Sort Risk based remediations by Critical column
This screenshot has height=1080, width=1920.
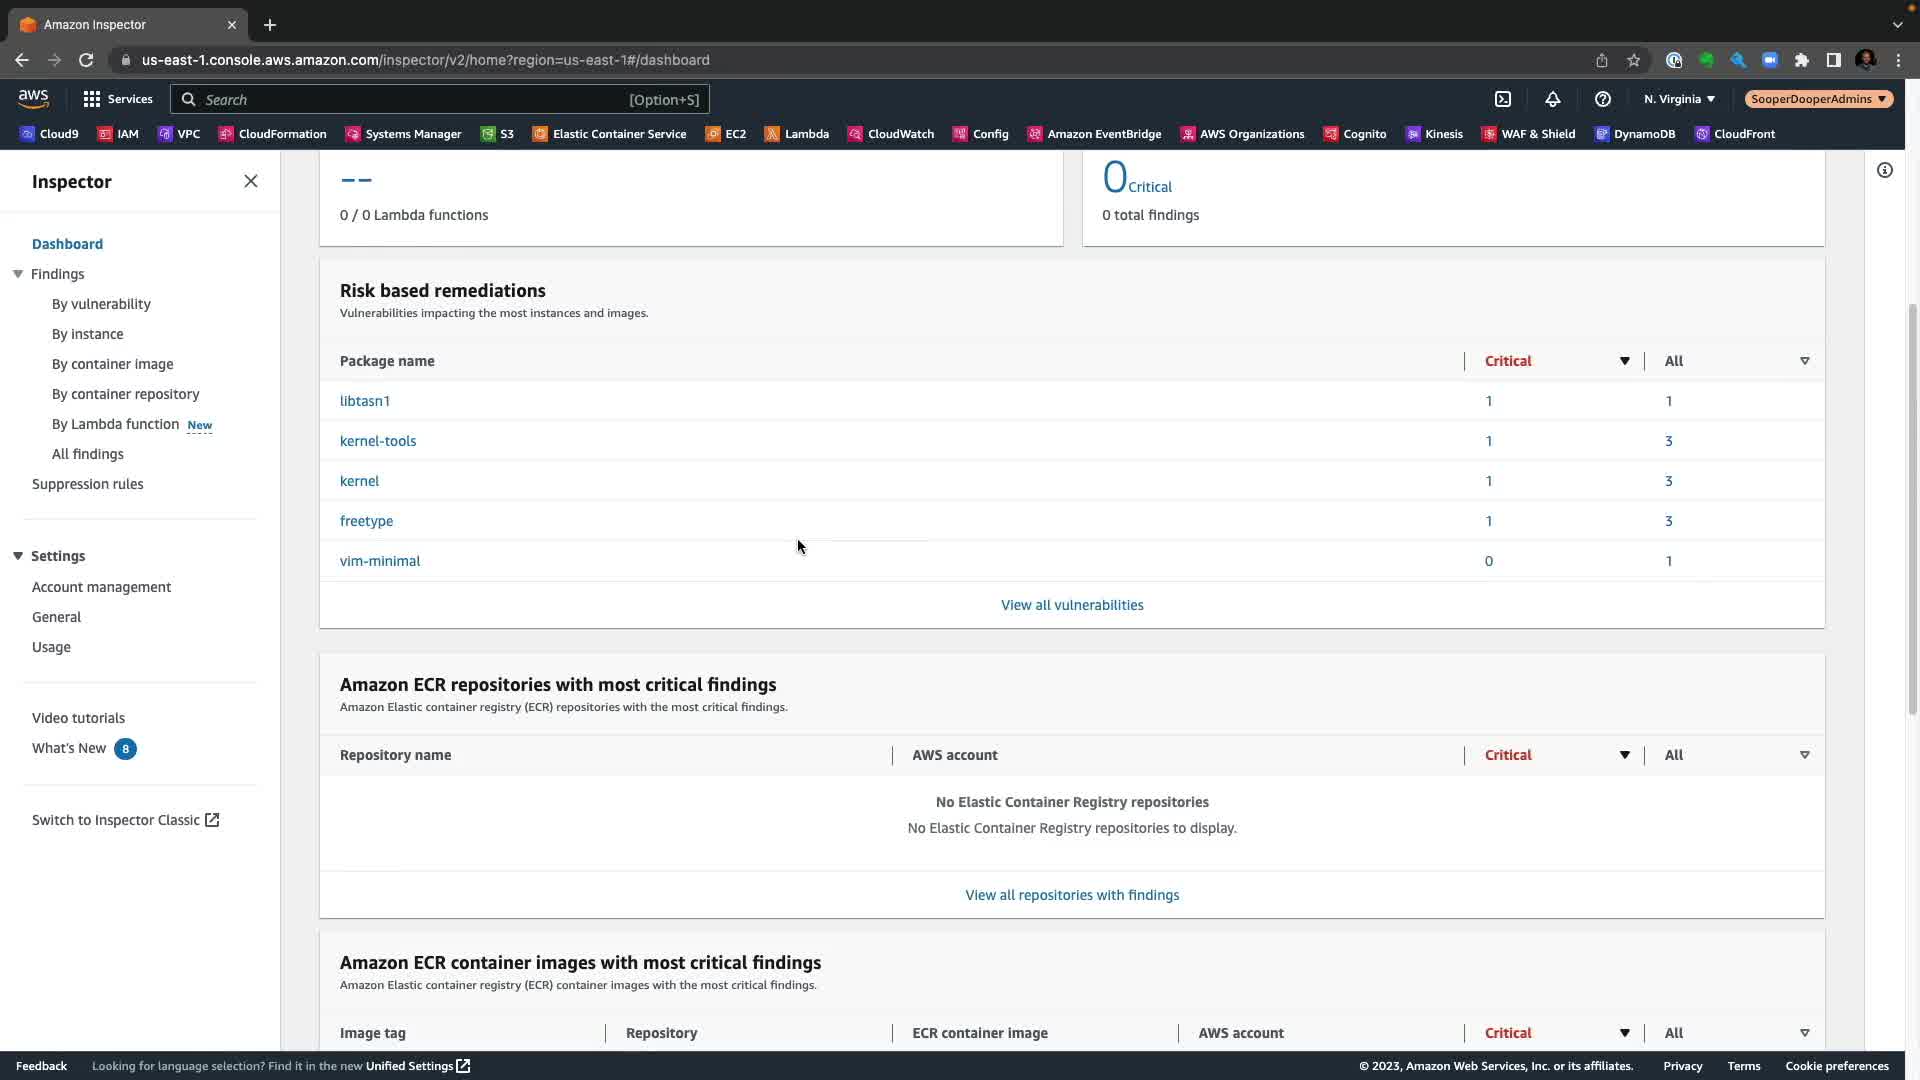(1624, 361)
